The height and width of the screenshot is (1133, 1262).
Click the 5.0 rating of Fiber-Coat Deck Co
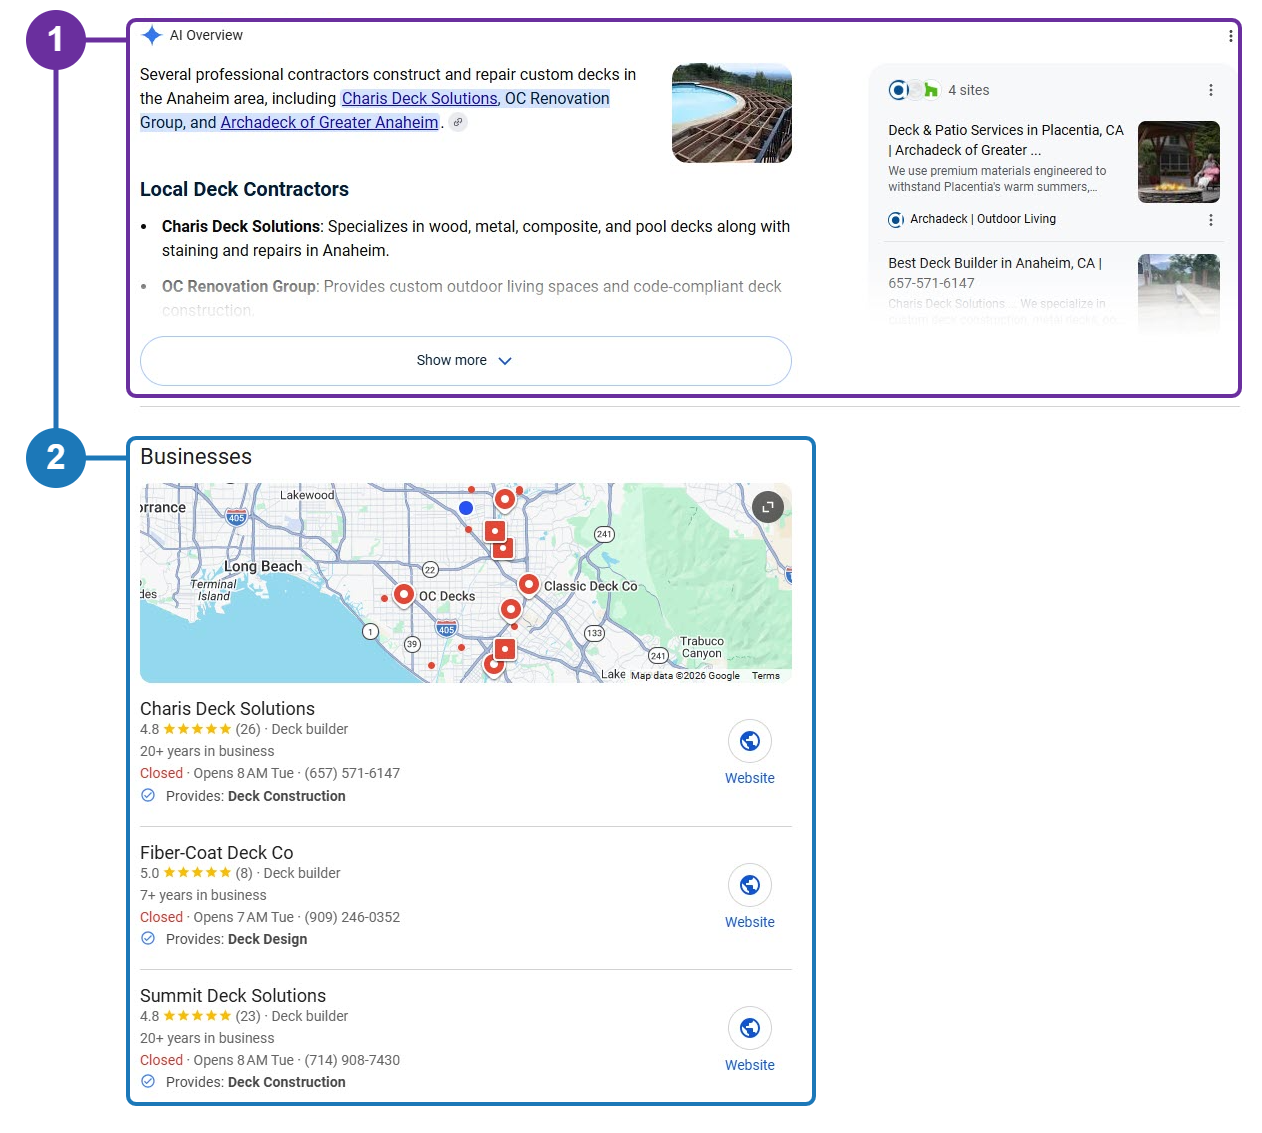click(150, 873)
